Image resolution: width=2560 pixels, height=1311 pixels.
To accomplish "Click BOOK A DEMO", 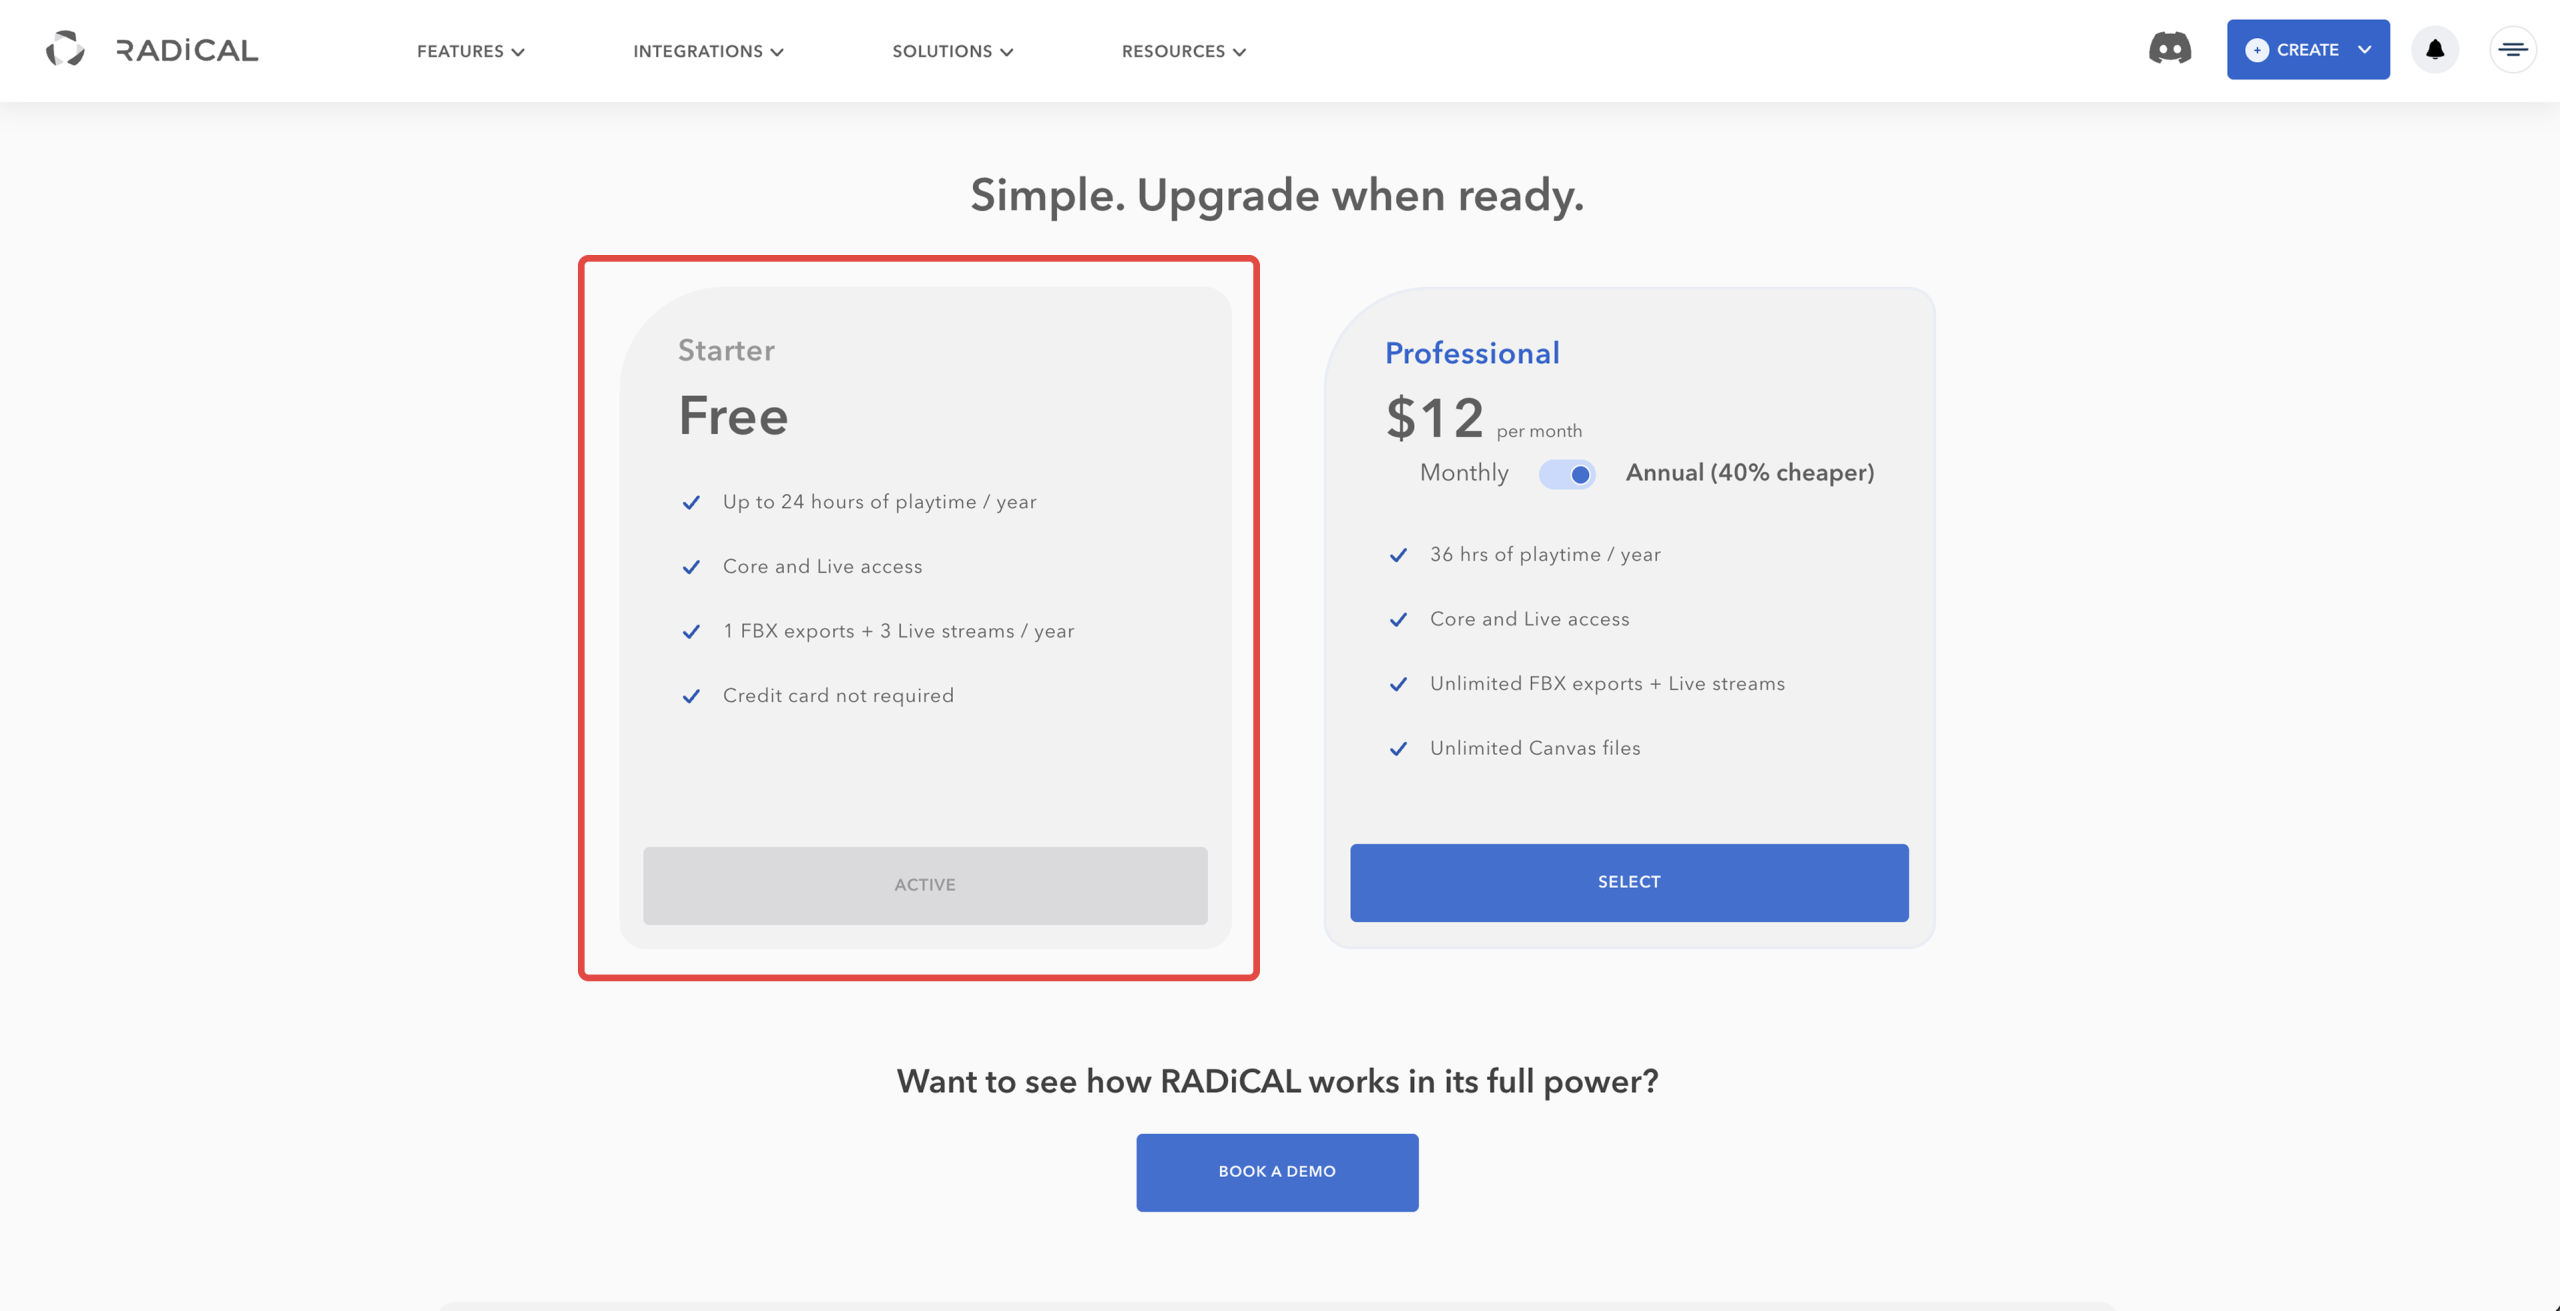I will pyautogui.click(x=1277, y=1171).
